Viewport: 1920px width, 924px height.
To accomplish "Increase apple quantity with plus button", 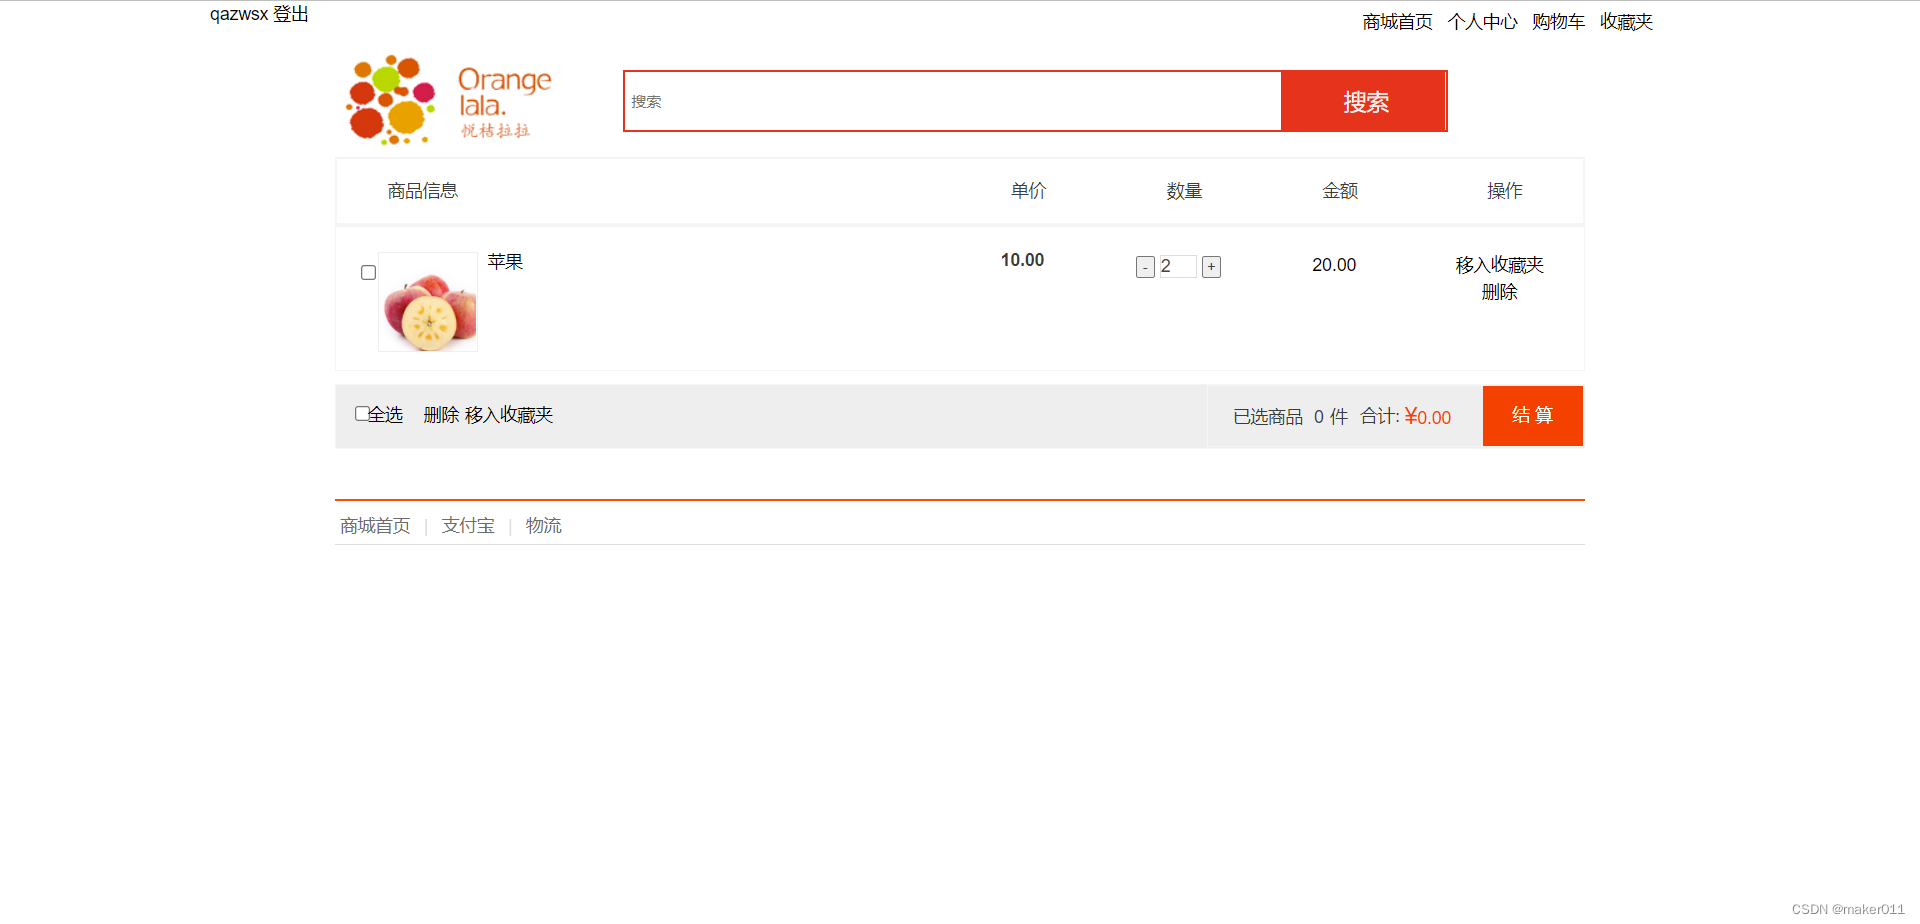I will [x=1211, y=267].
